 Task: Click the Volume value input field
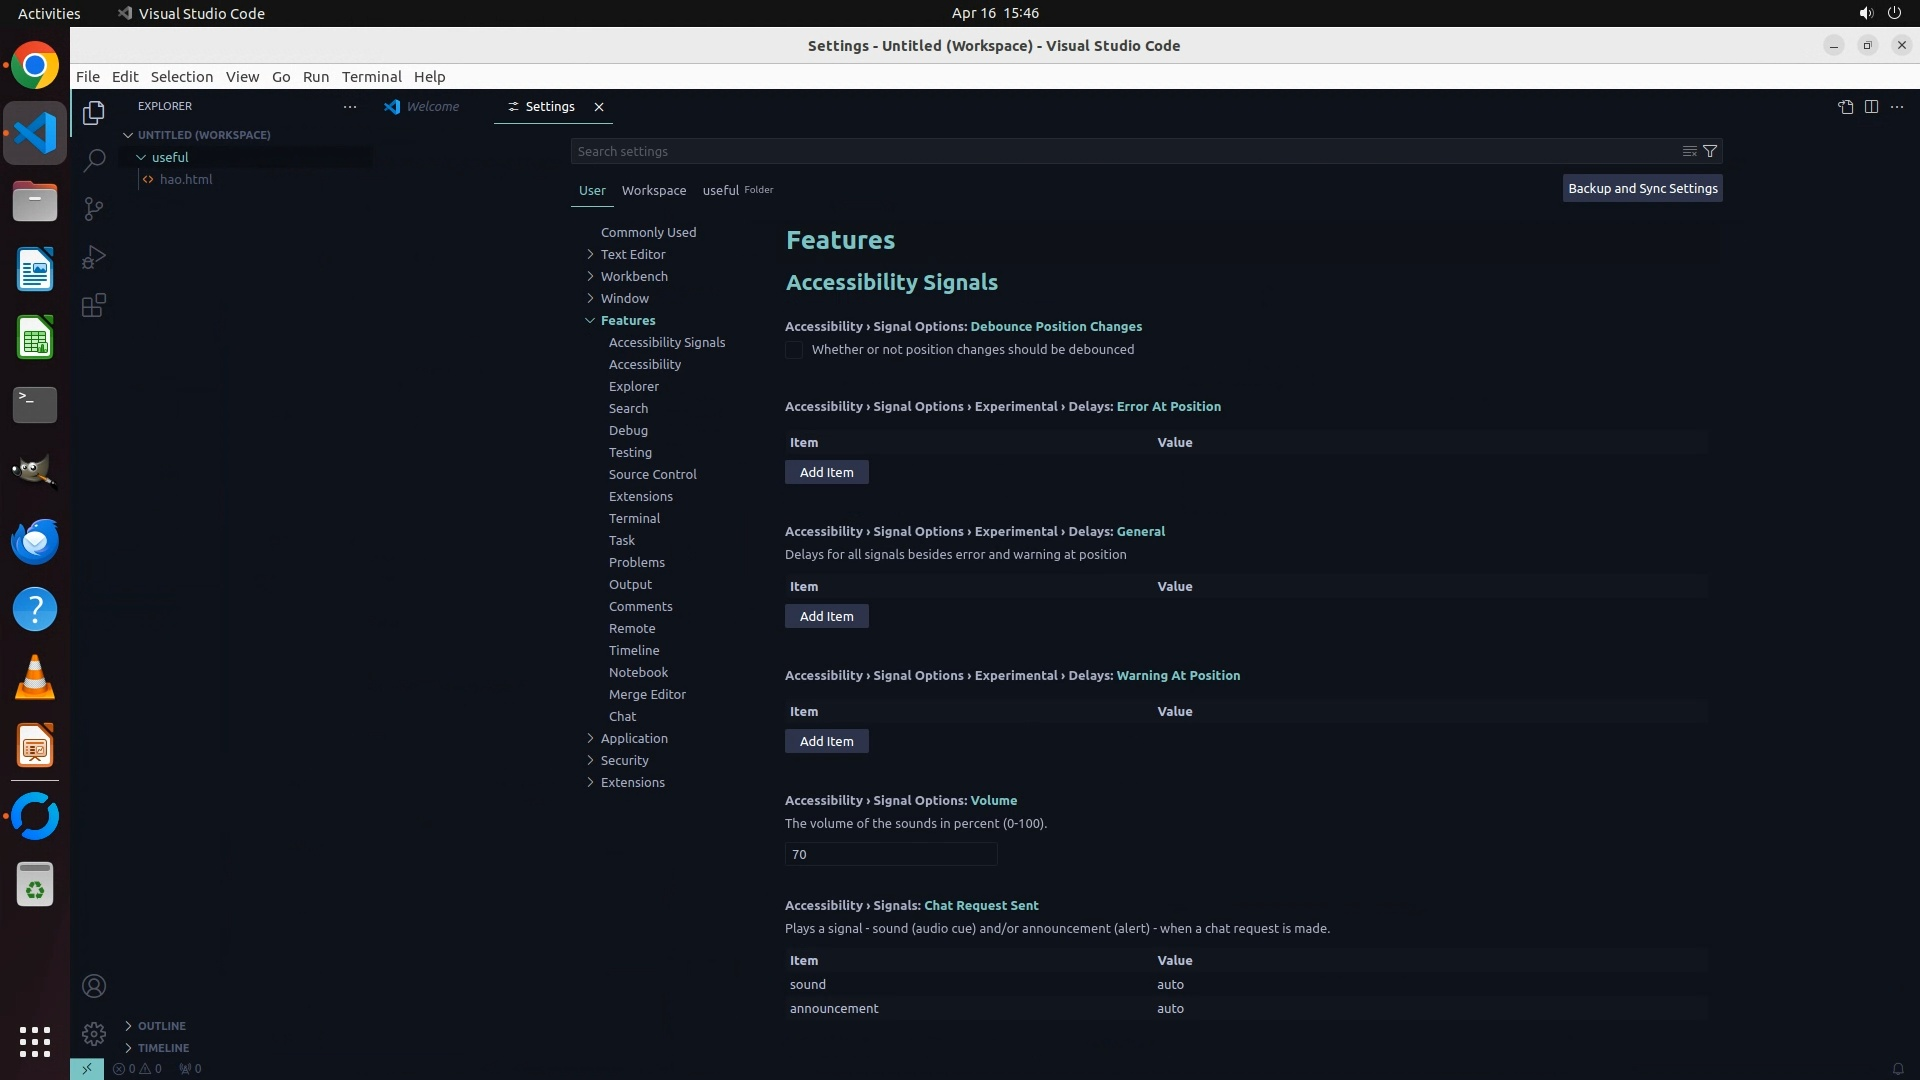point(890,854)
